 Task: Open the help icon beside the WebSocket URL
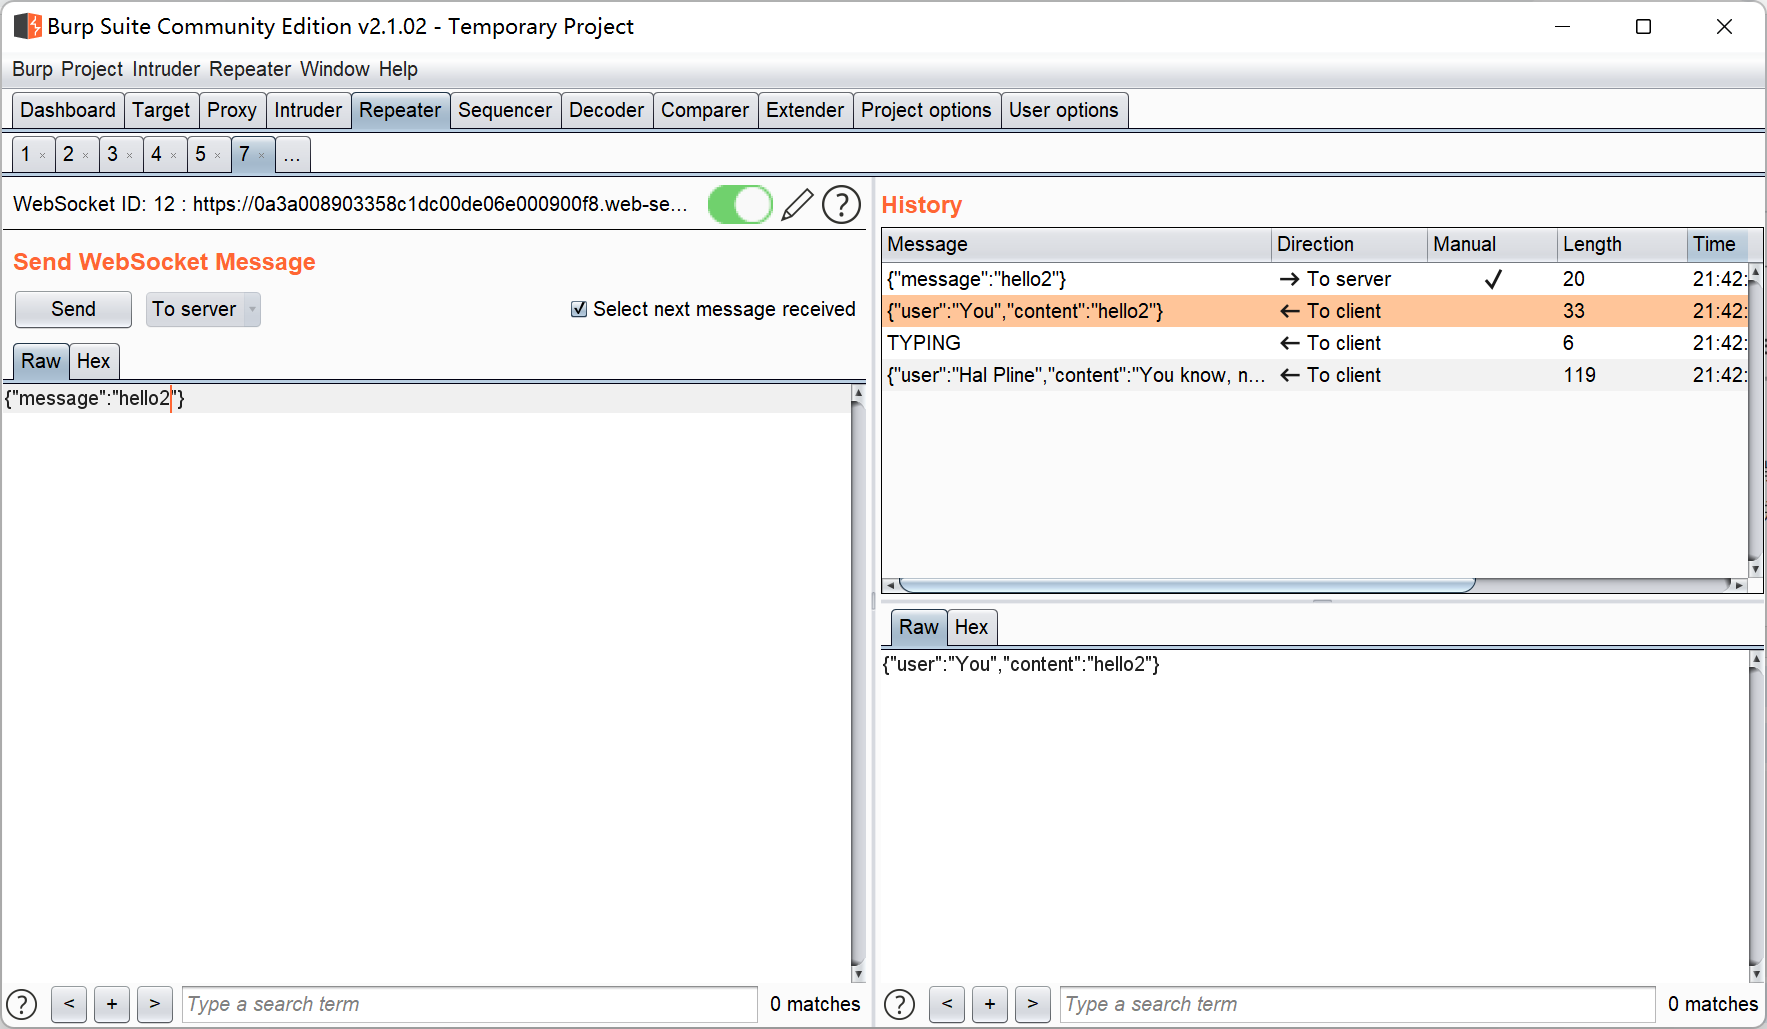[841, 205]
